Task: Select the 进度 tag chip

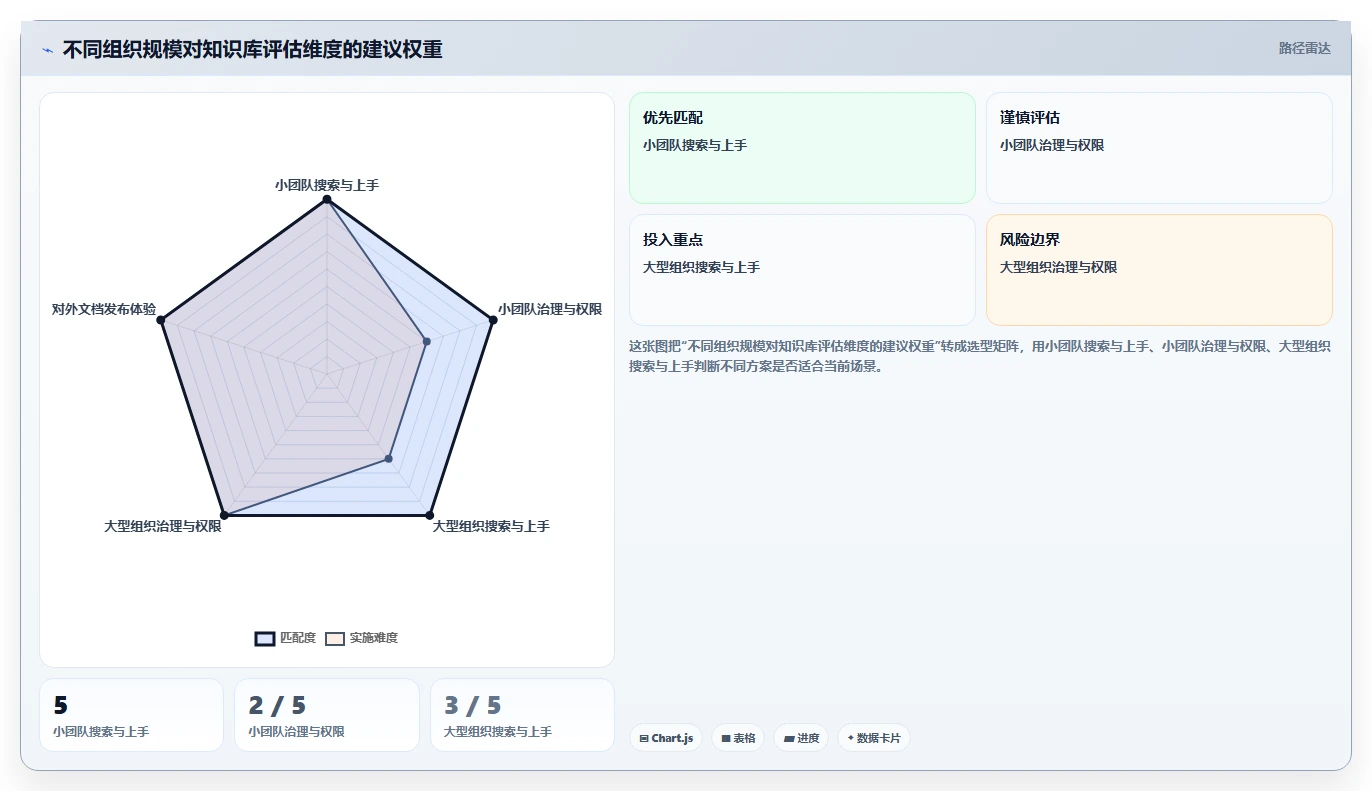Action: coord(801,738)
